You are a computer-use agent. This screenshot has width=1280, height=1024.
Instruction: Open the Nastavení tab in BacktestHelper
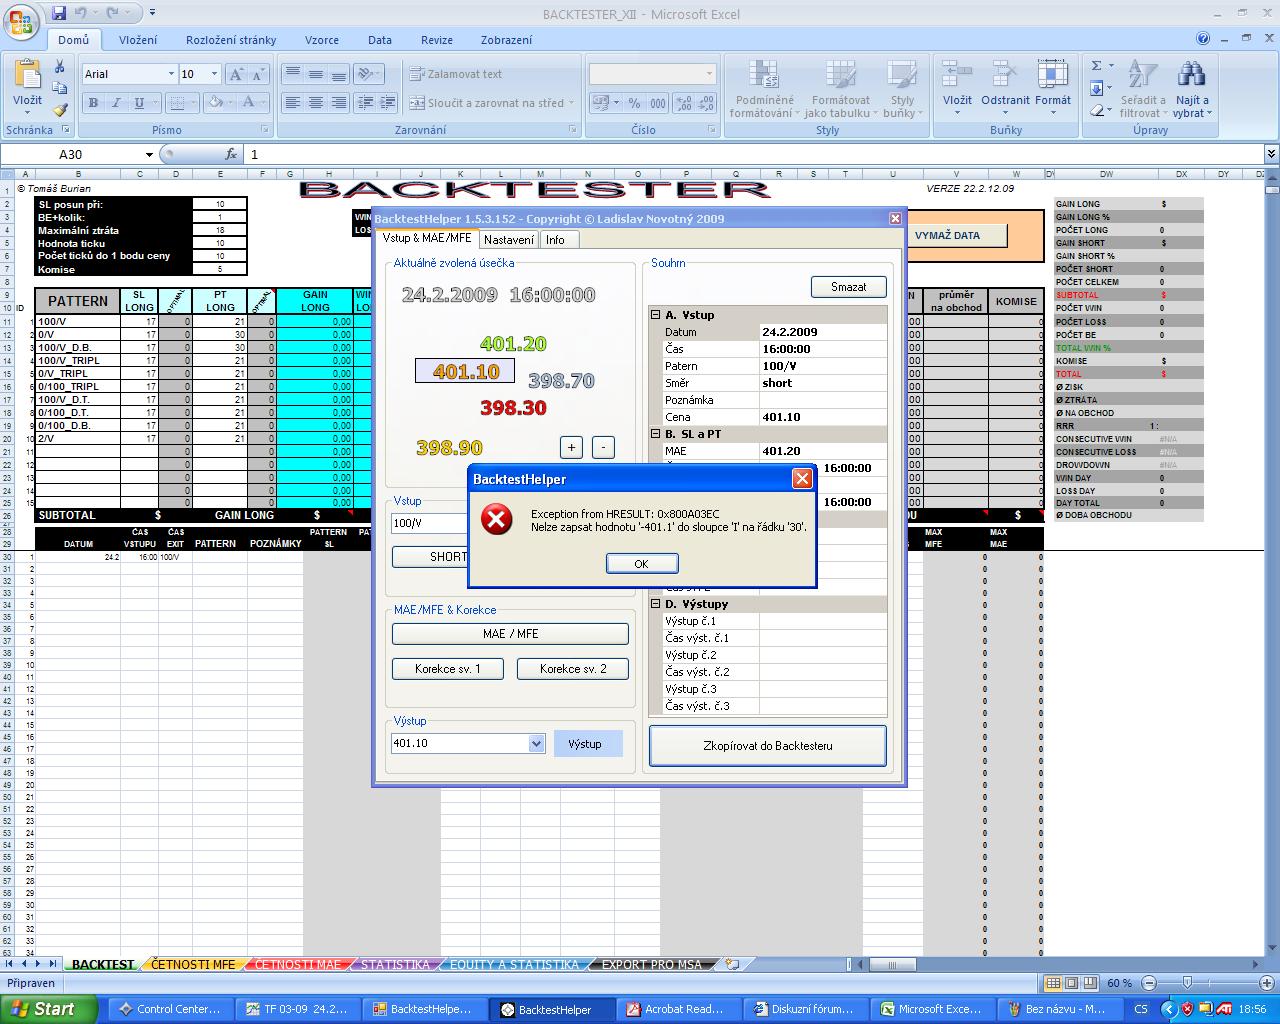click(509, 240)
